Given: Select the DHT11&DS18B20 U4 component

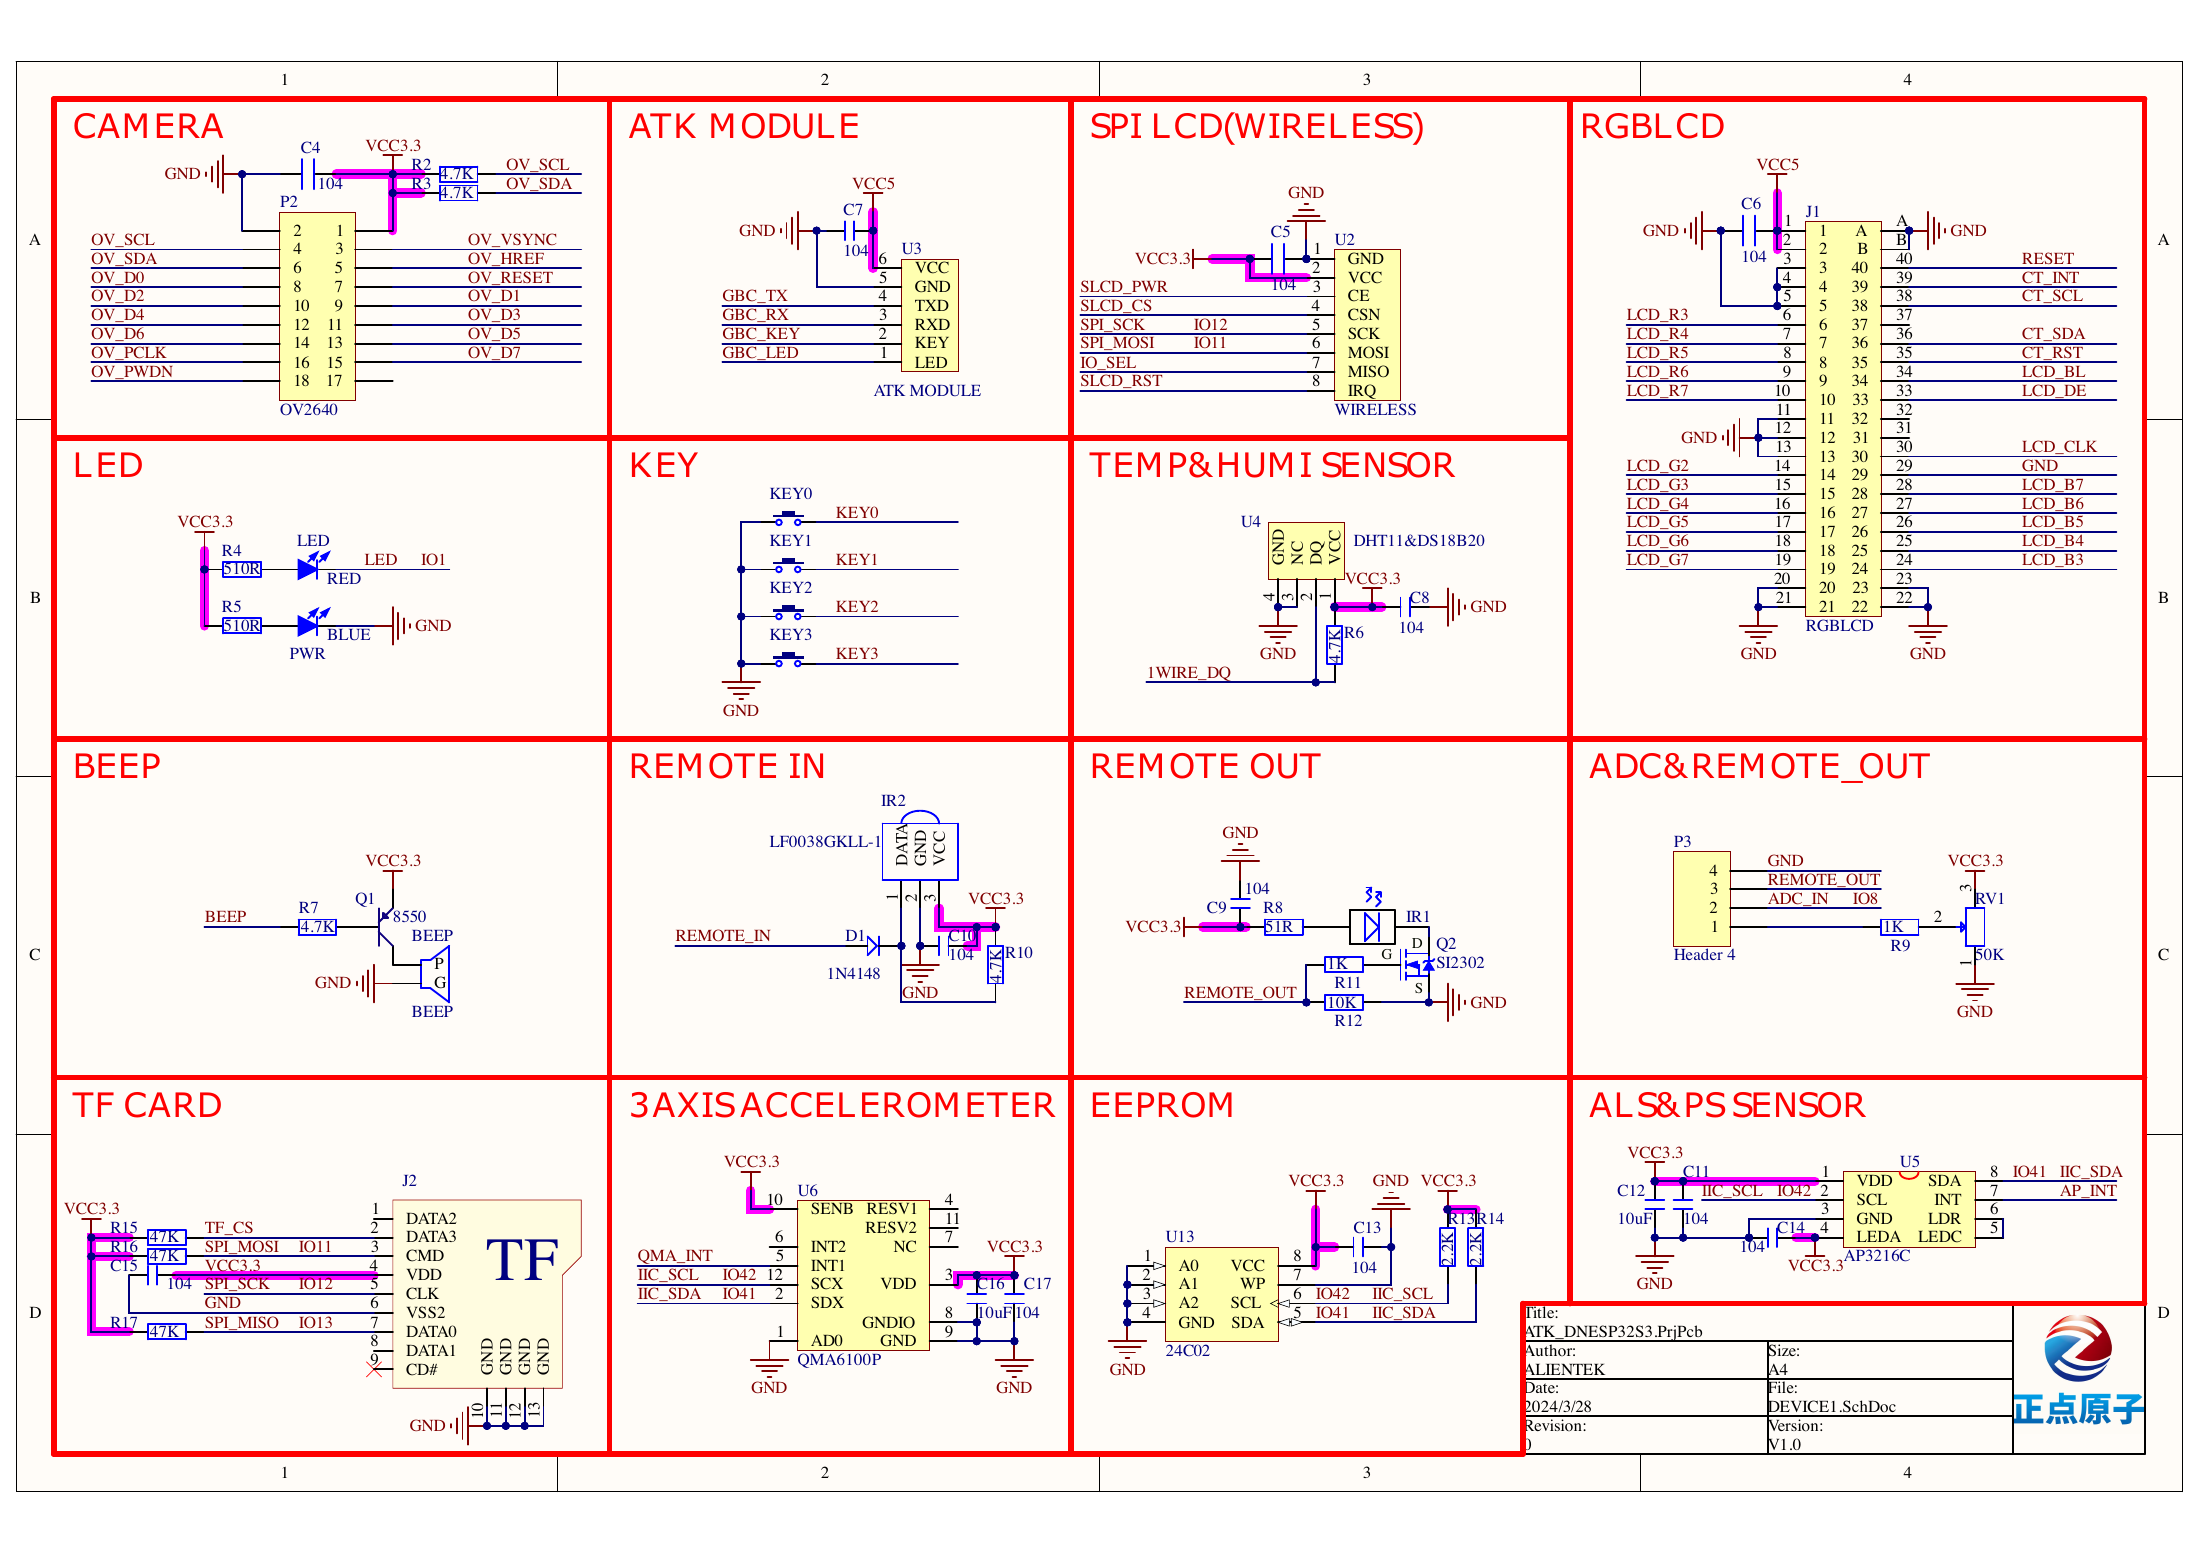Looking at the screenshot, I should tap(1305, 550).
